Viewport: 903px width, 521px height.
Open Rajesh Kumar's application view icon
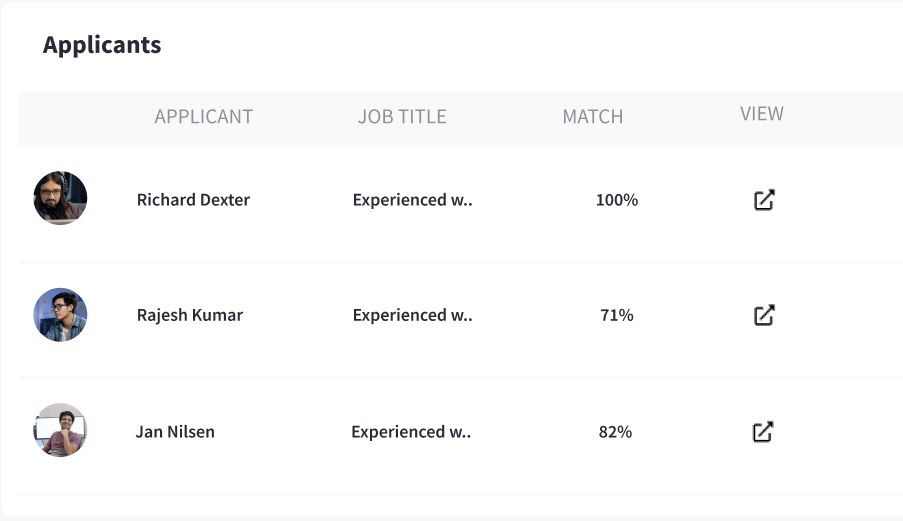764,315
